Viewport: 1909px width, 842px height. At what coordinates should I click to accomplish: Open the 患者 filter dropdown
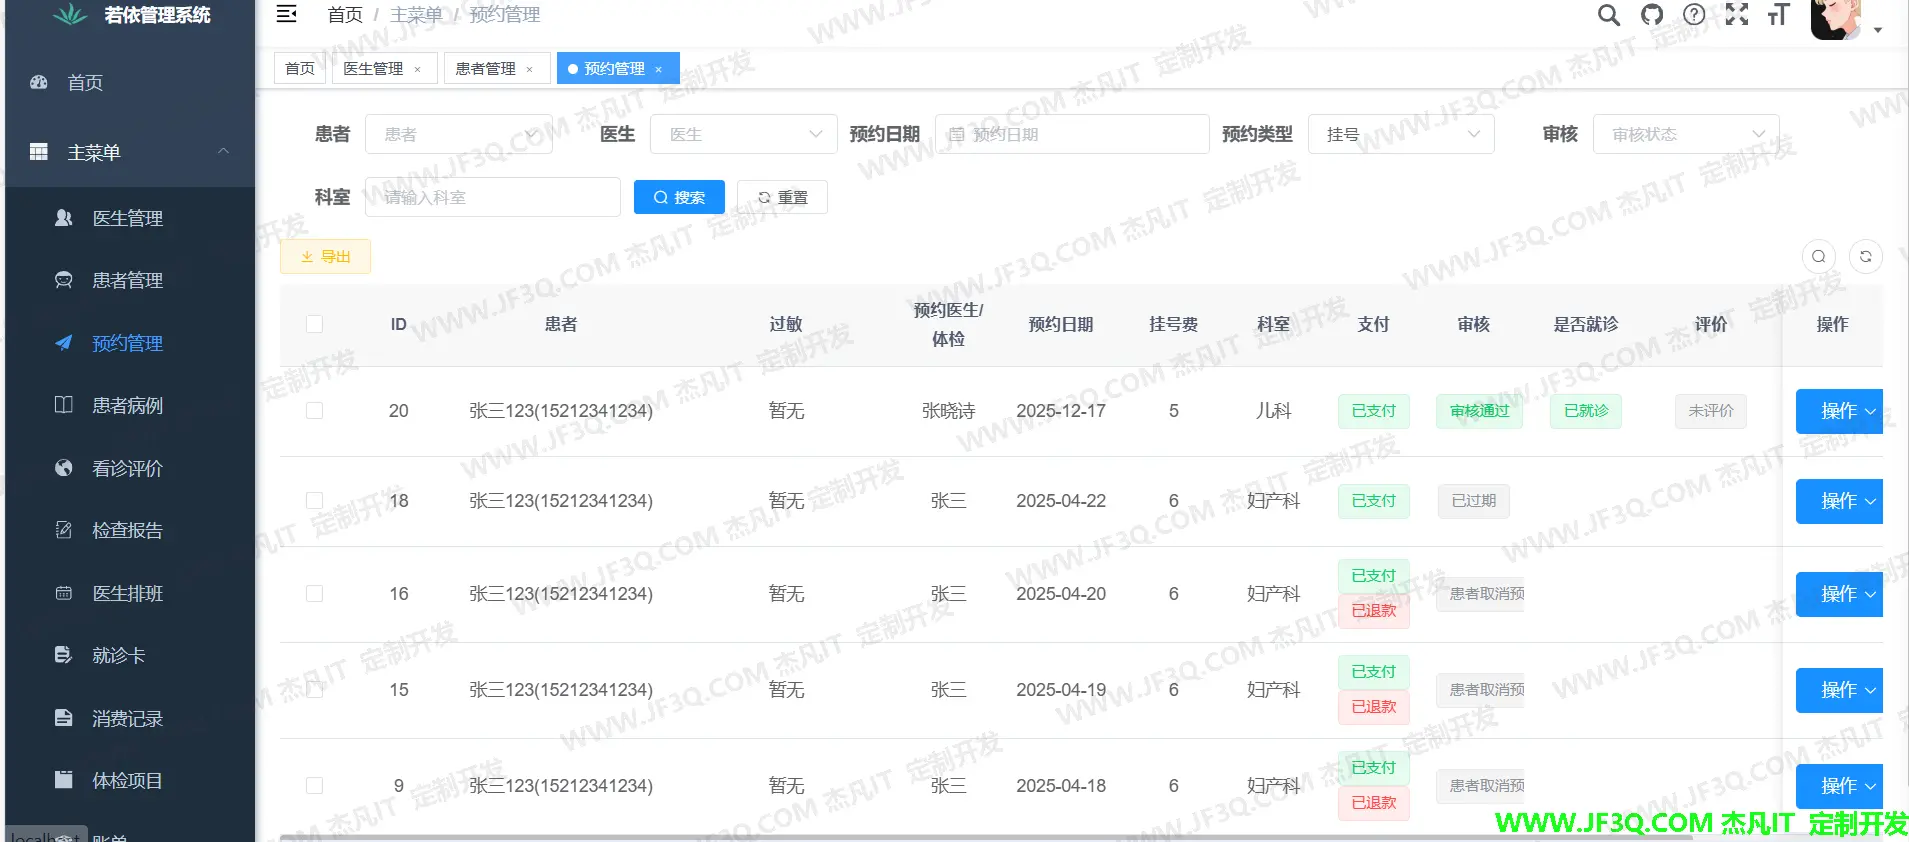tap(459, 134)
